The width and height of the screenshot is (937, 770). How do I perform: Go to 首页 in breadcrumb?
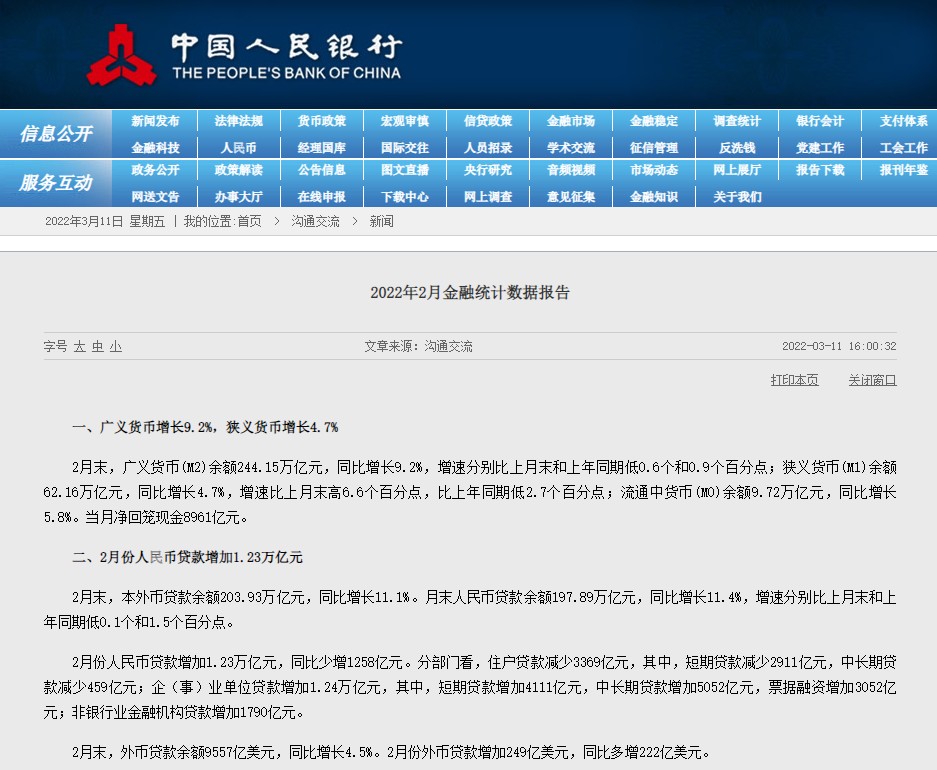[249, 222]
